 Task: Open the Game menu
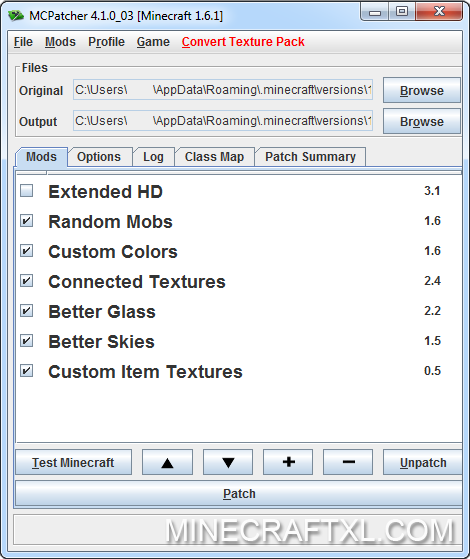153,42
